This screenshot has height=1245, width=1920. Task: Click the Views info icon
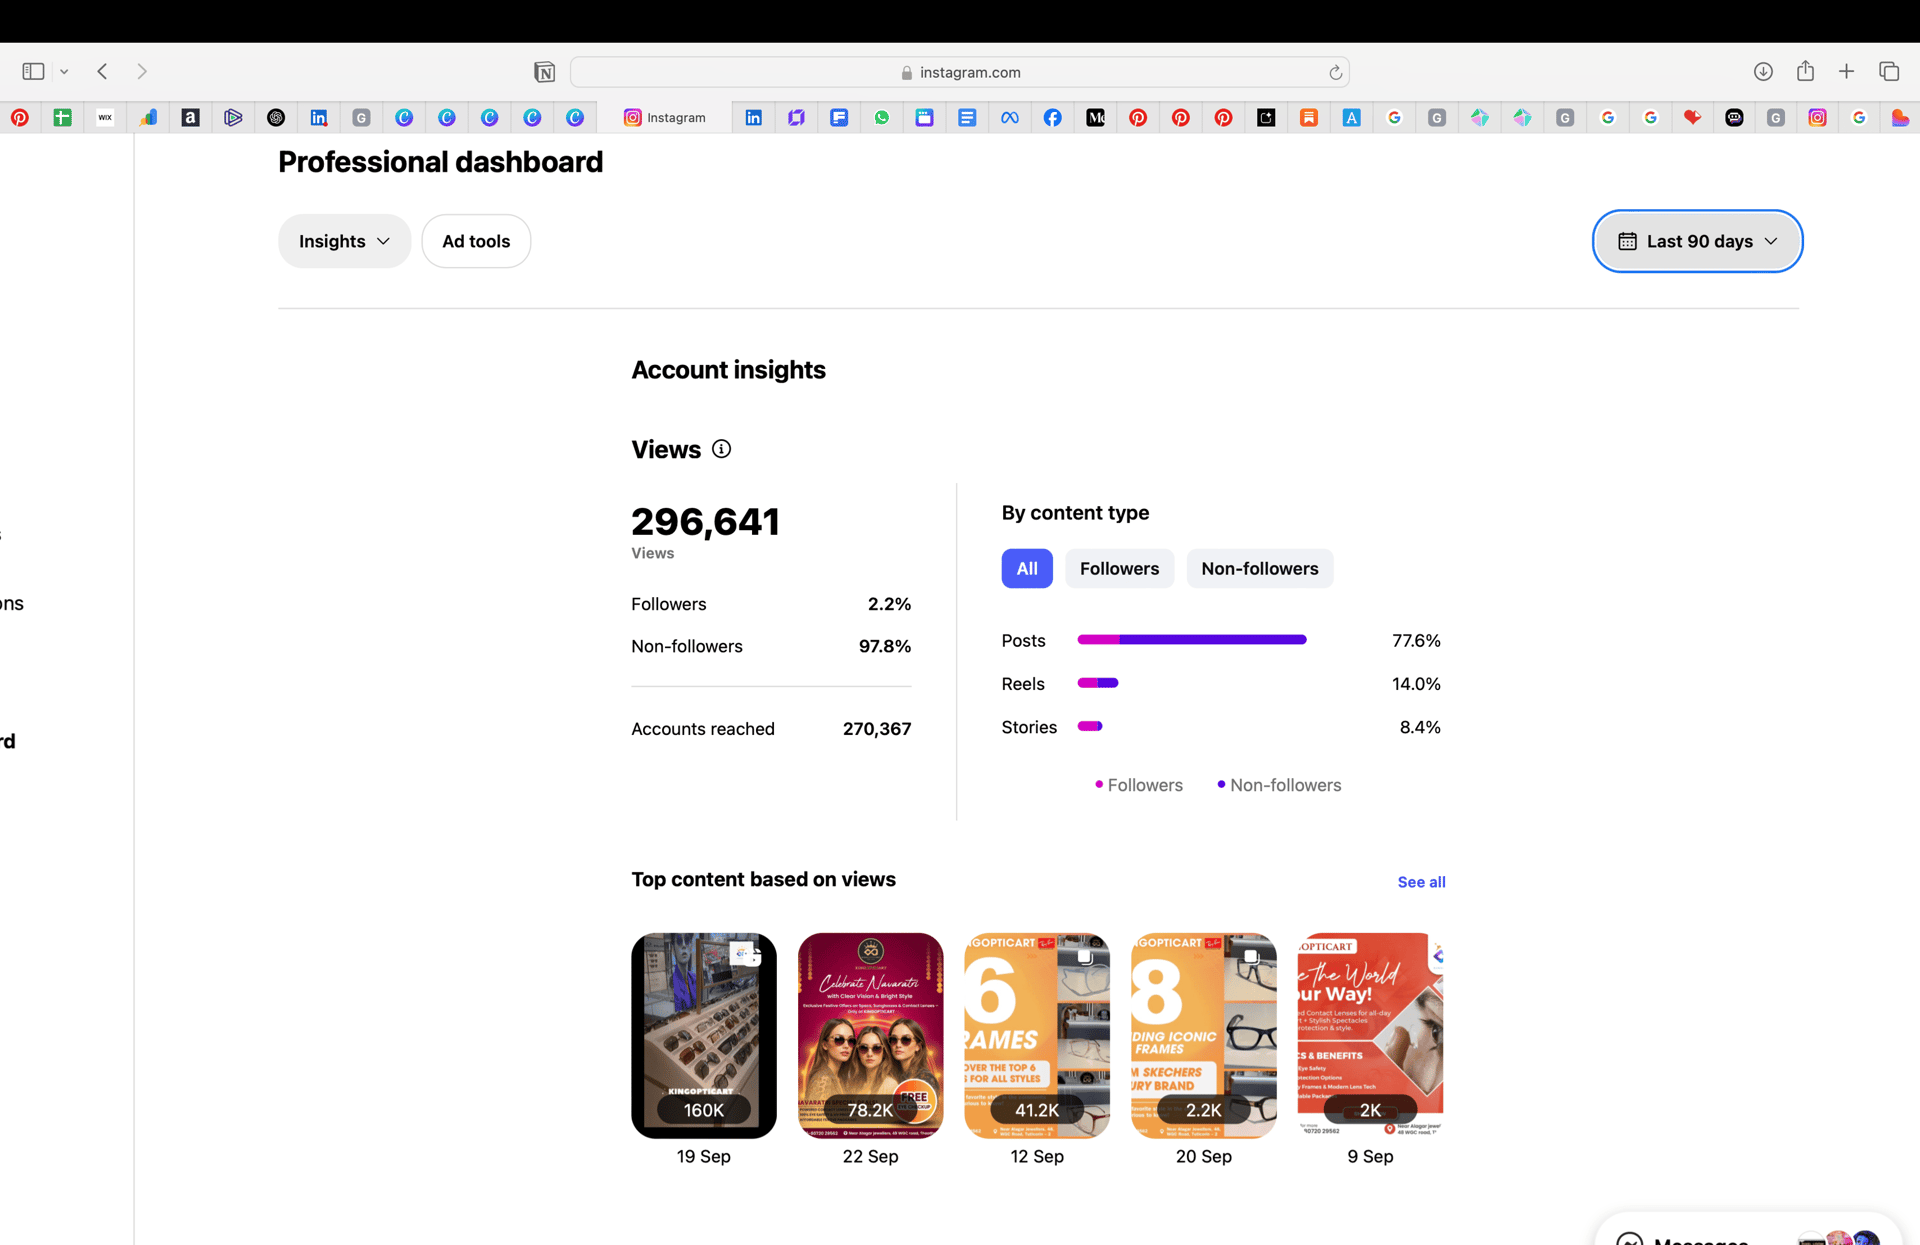point(721,449)
